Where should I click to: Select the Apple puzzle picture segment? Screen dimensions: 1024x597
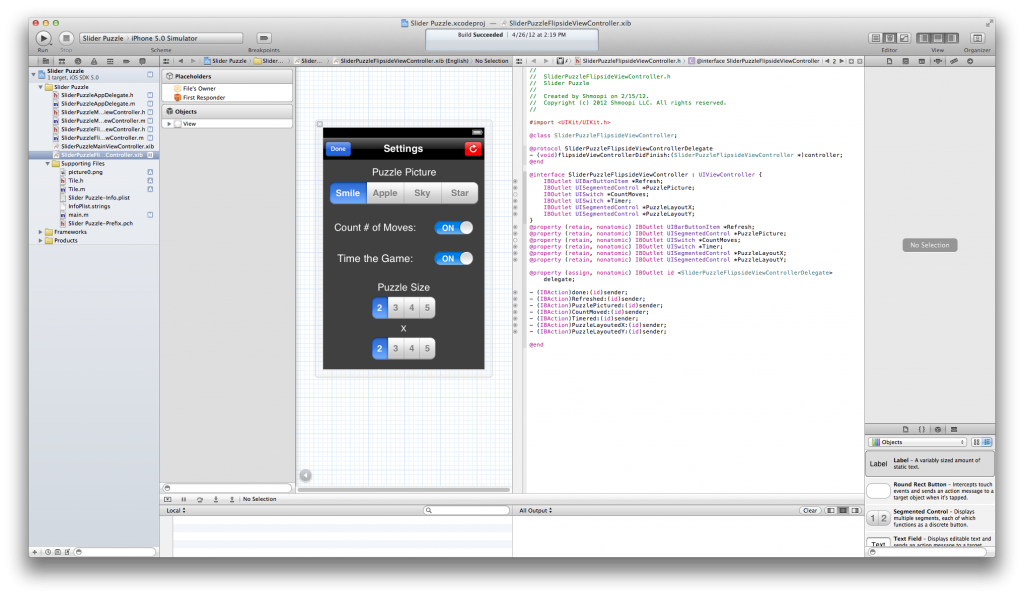385,193
